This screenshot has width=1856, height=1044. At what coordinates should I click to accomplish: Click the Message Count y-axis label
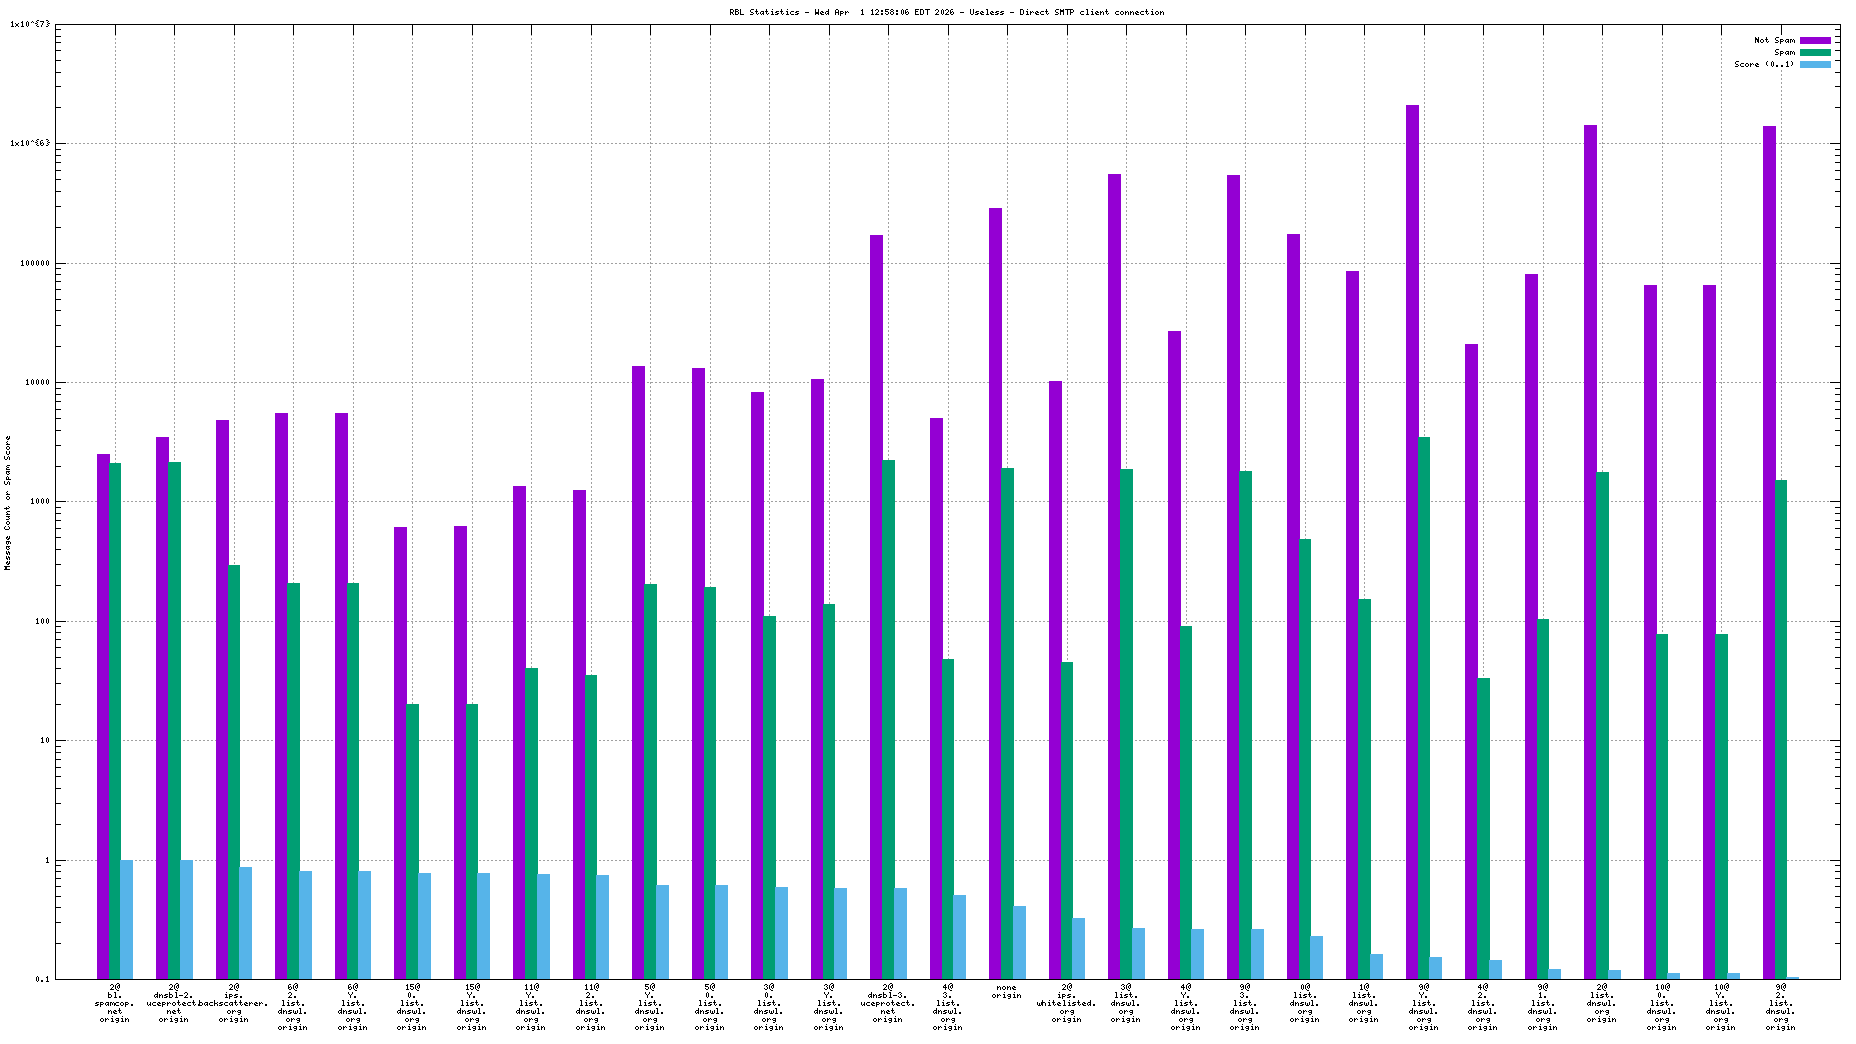[x=8, y=503]
